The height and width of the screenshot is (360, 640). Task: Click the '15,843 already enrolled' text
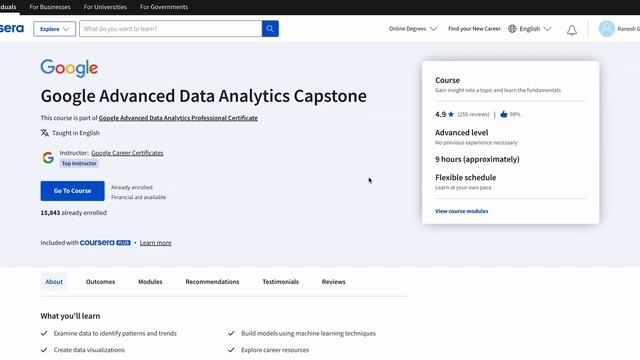click(73, 213)
